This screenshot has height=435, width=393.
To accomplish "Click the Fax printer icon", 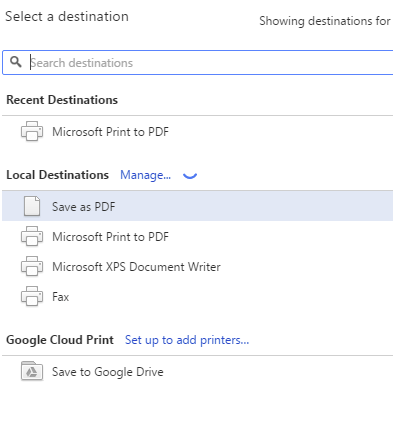I will pyautogui.click(x=32, y=296).
